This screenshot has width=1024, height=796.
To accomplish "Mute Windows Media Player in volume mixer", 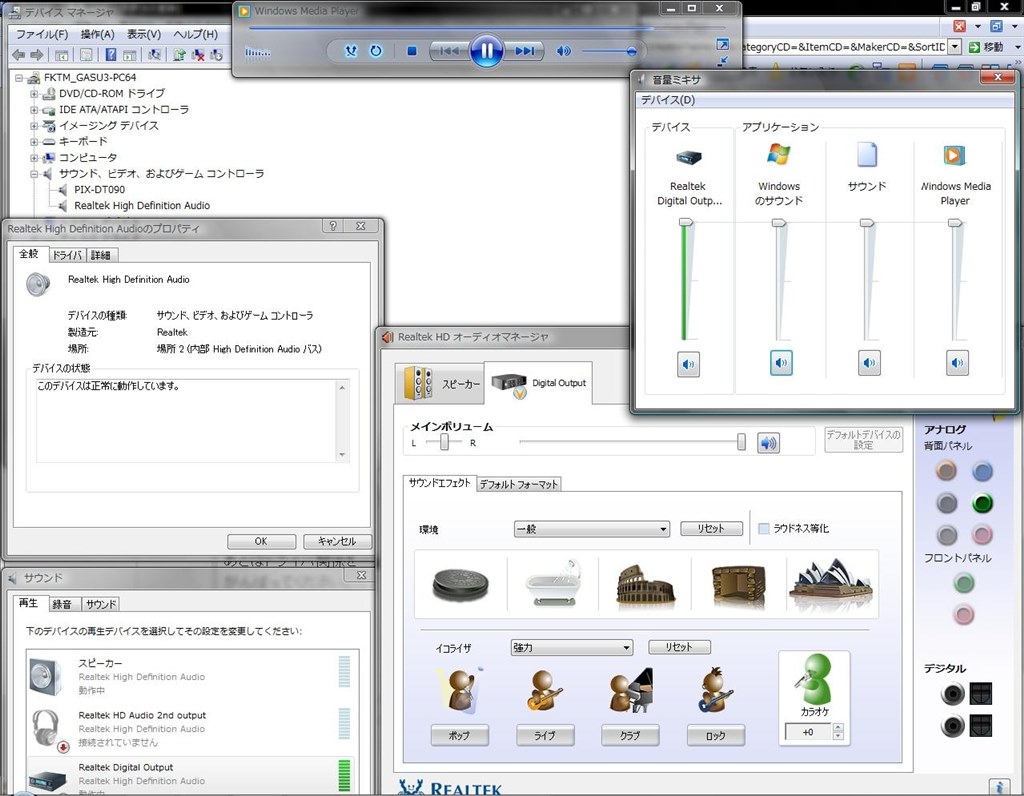I will [x=957, y=364].
